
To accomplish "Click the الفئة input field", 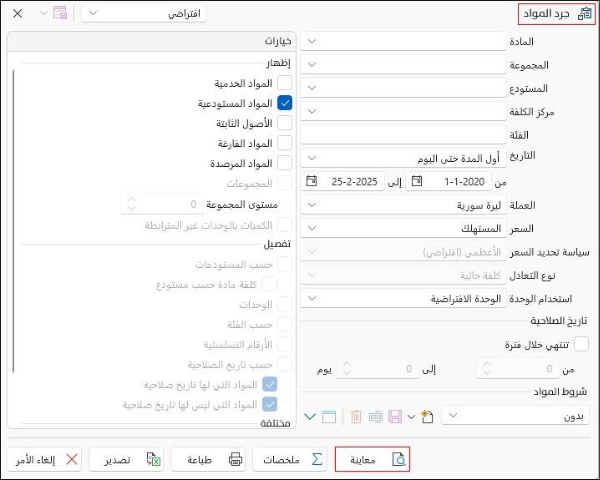I will pos(403,134).
